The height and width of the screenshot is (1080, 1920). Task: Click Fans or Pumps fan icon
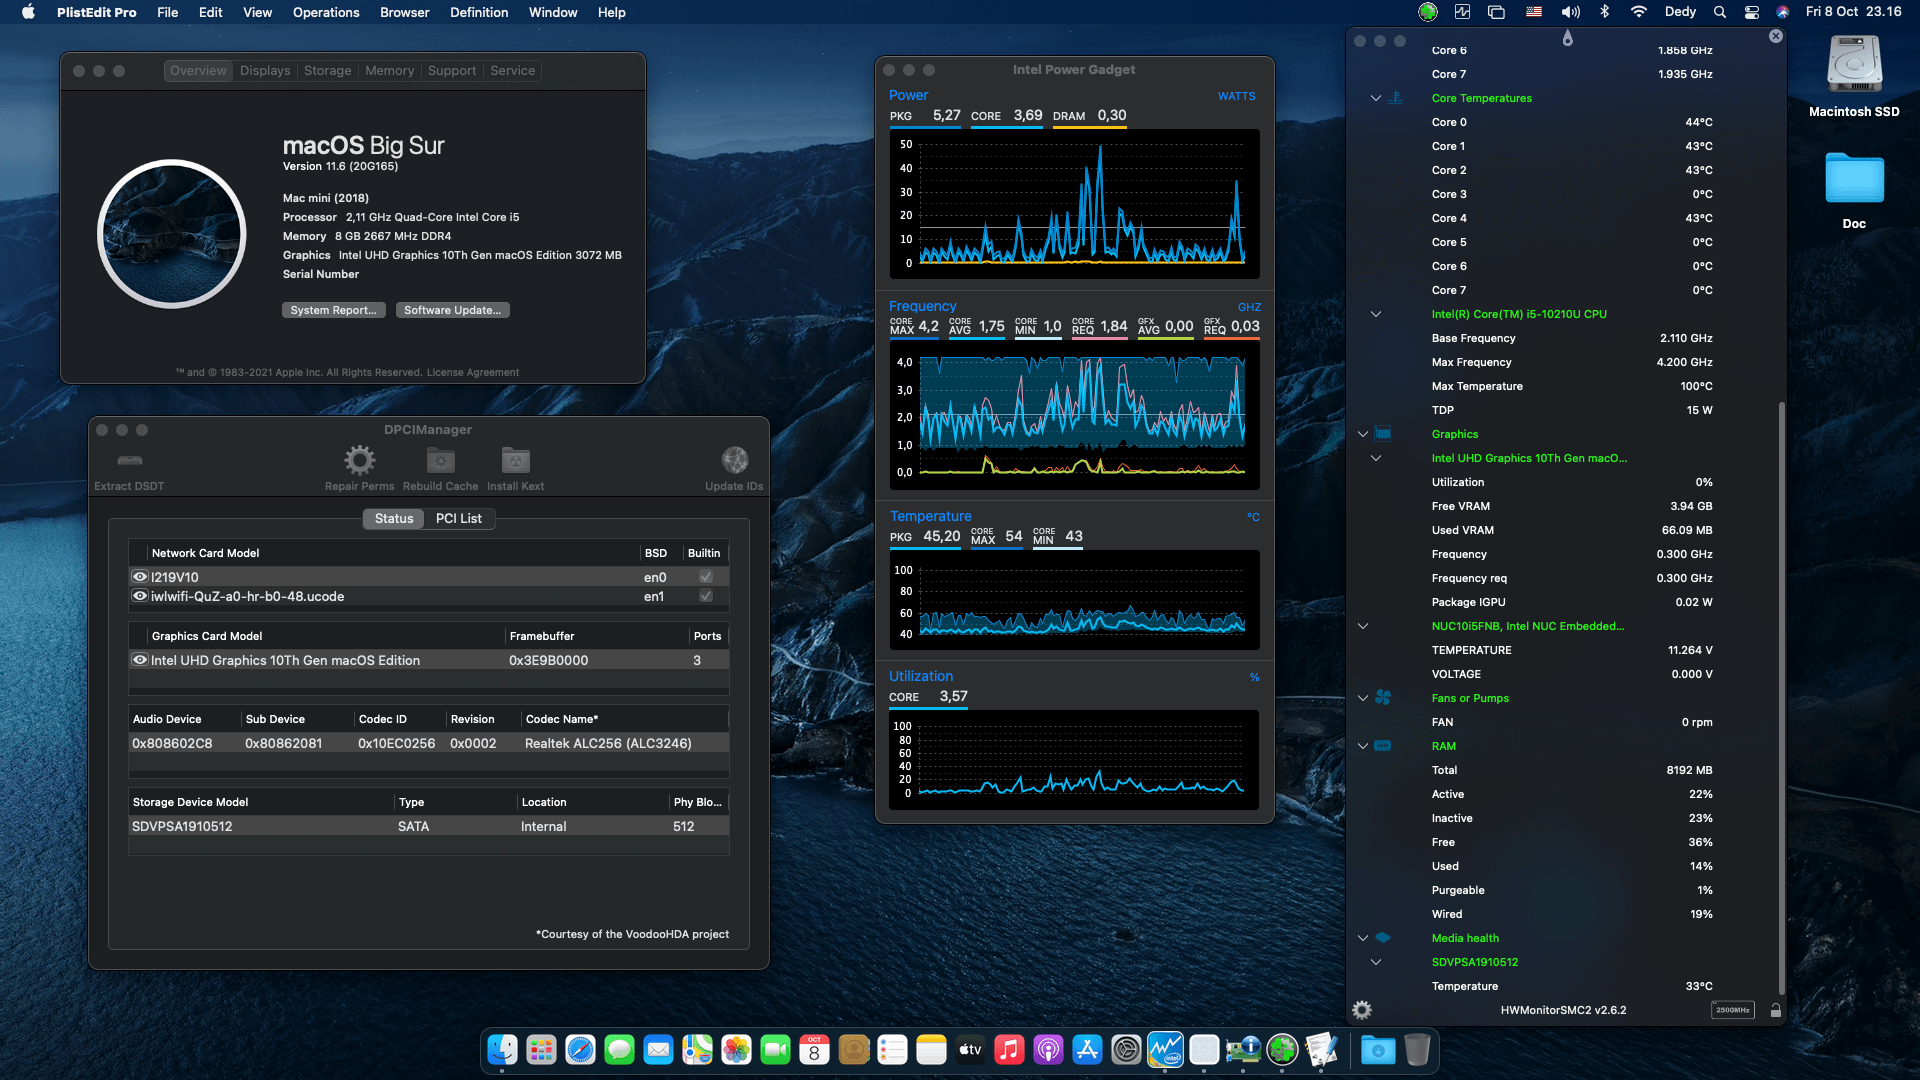(x=1383, y=698)
